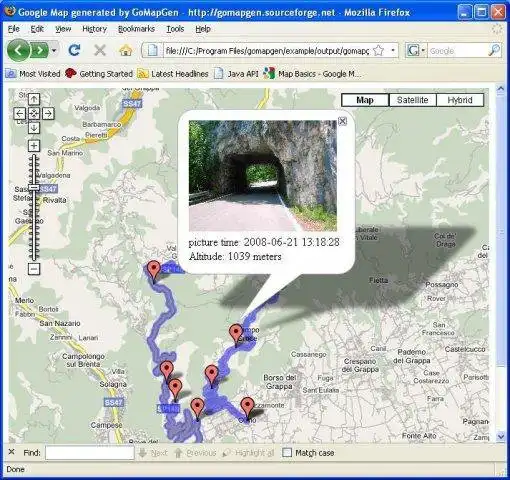The image size is (510, 480).
Task: Click the picture time text in bubble
Action: click(264, 242)
